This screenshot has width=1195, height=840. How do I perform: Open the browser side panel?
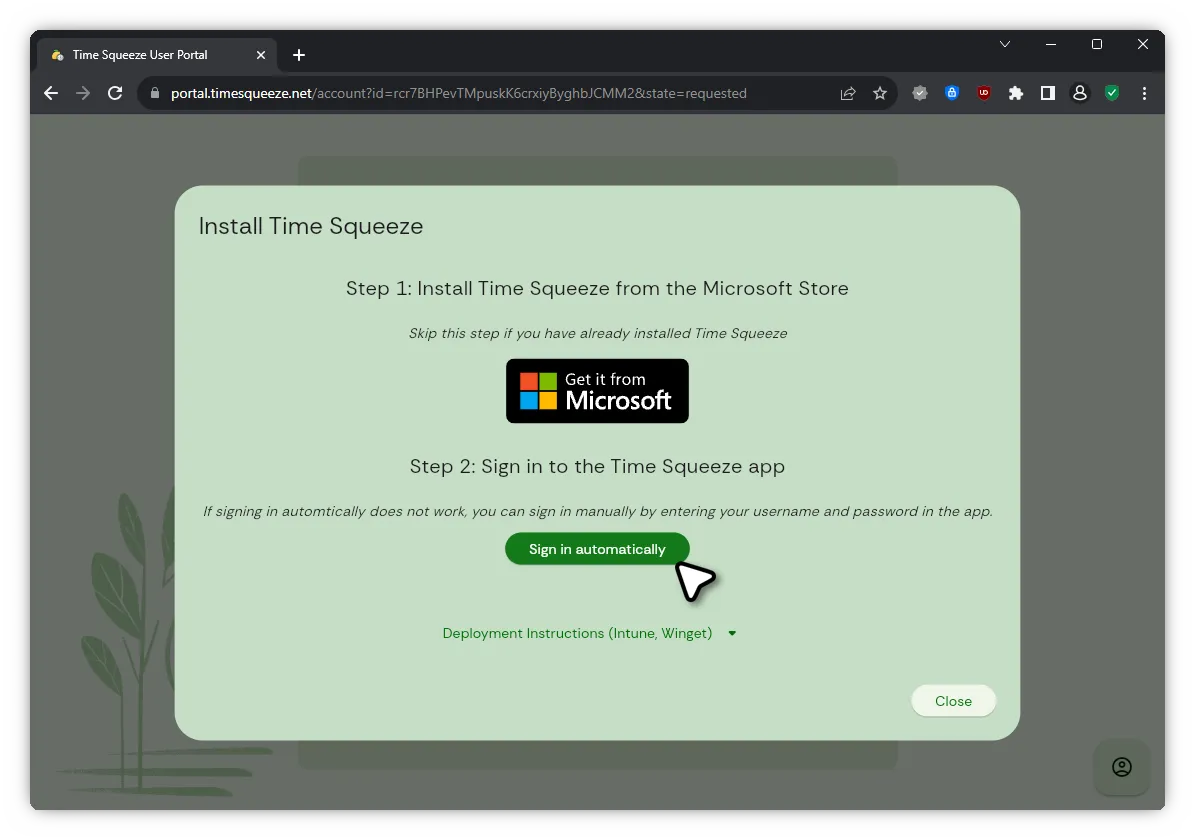(1048, 93)
